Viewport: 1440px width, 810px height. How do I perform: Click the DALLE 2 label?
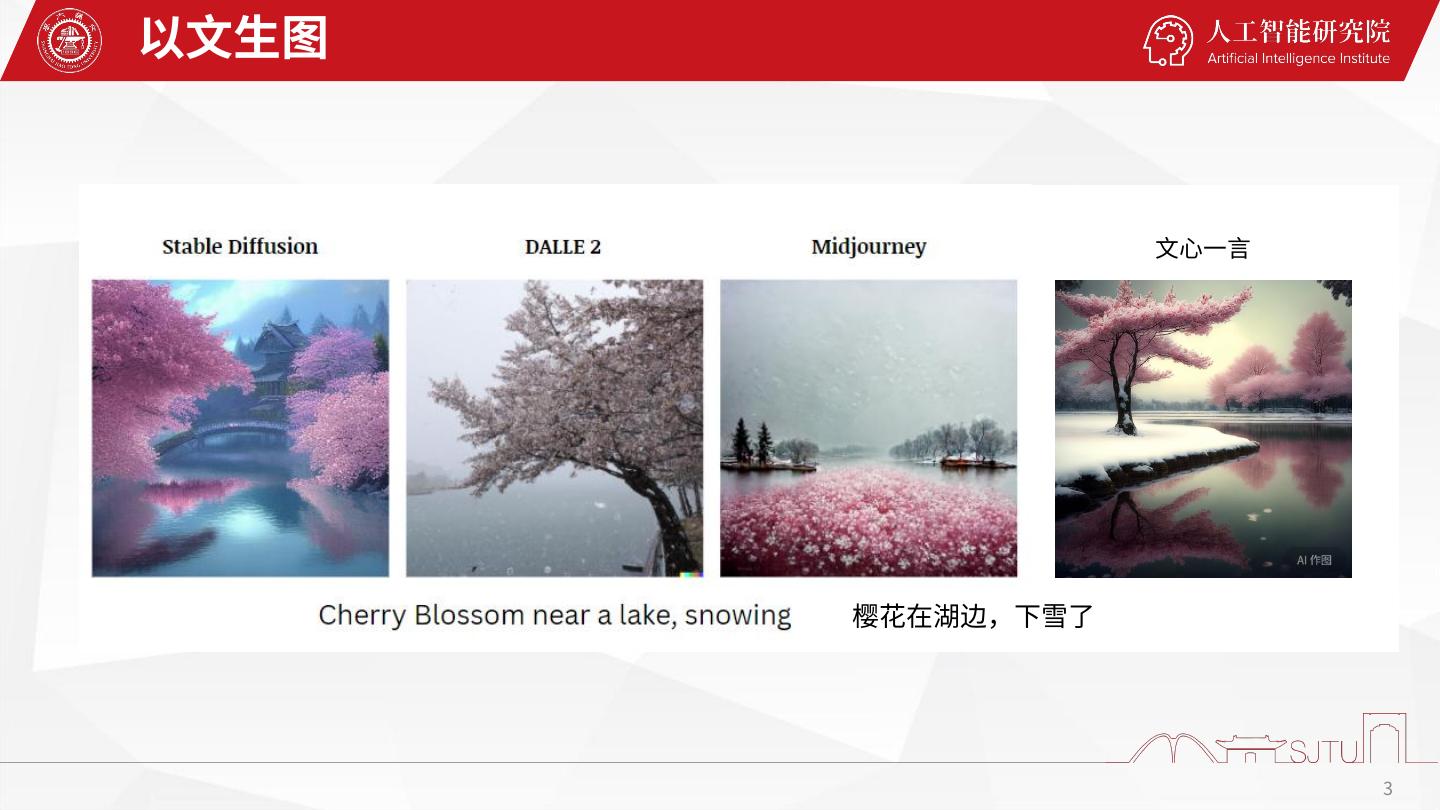563,247
